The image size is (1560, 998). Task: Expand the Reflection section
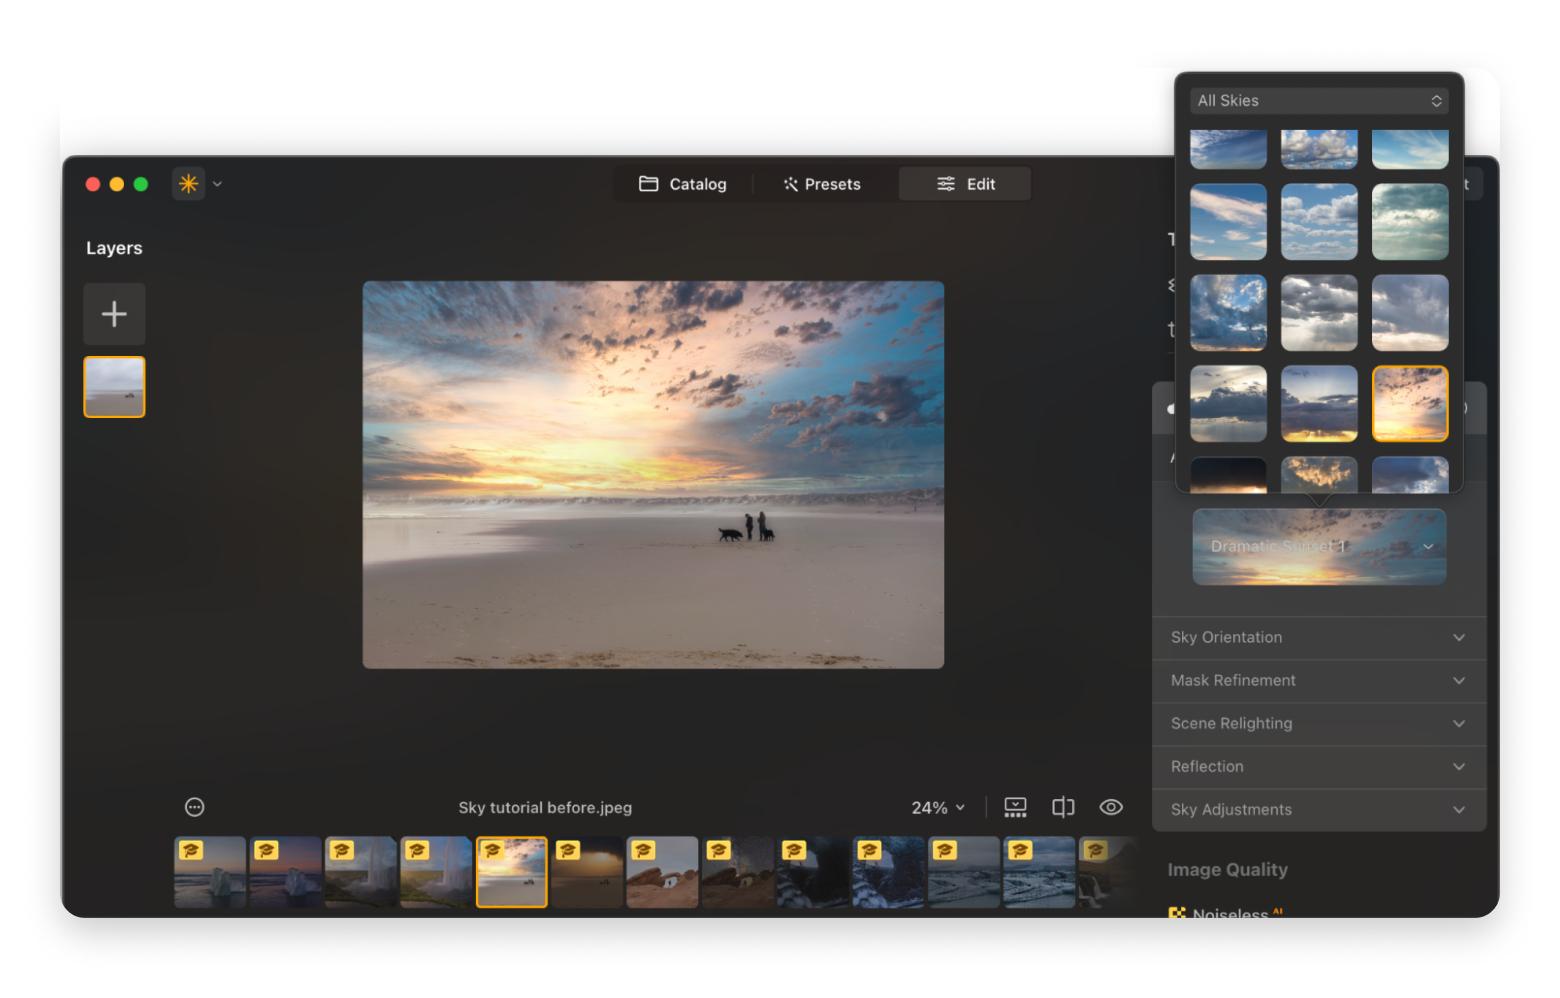pos(1318,767)
